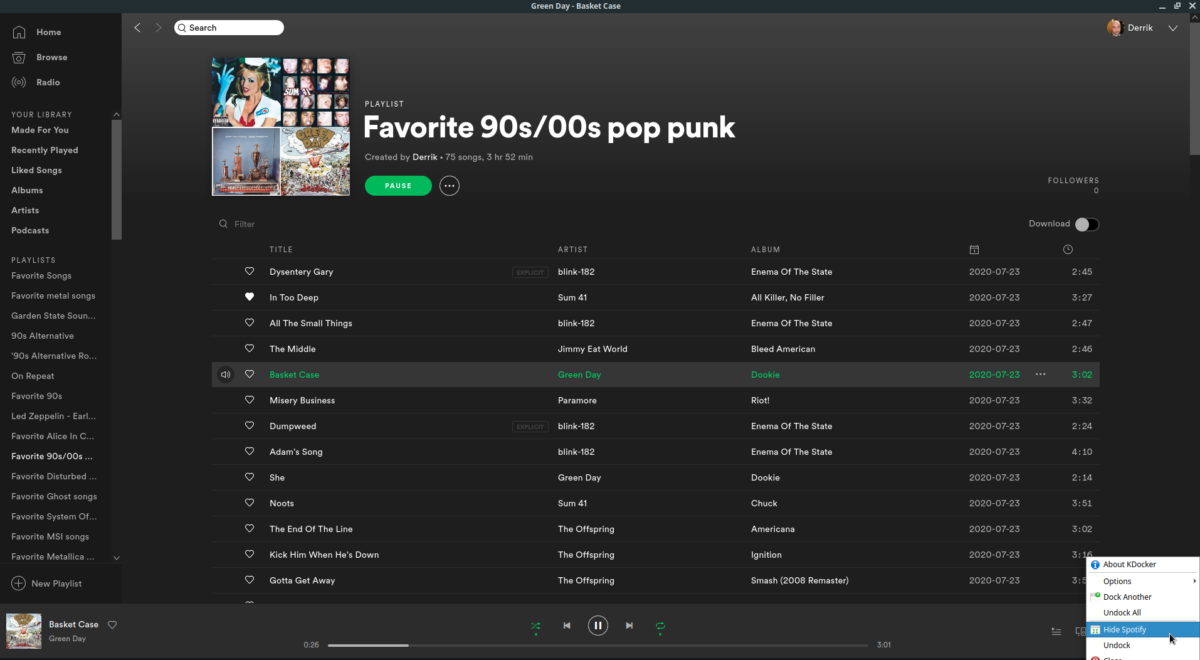This screenshot has height=660, width=1200.
Task: Click the now playing Dookie album art
Action: [24, 631]
